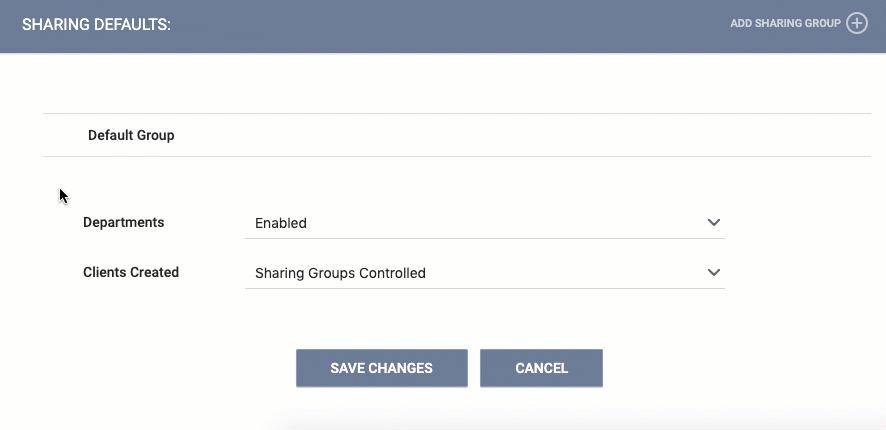Click the underline beneath the Enabled dropdown
Viewport: 886px width, 430px height.
[x=485, y=238]
